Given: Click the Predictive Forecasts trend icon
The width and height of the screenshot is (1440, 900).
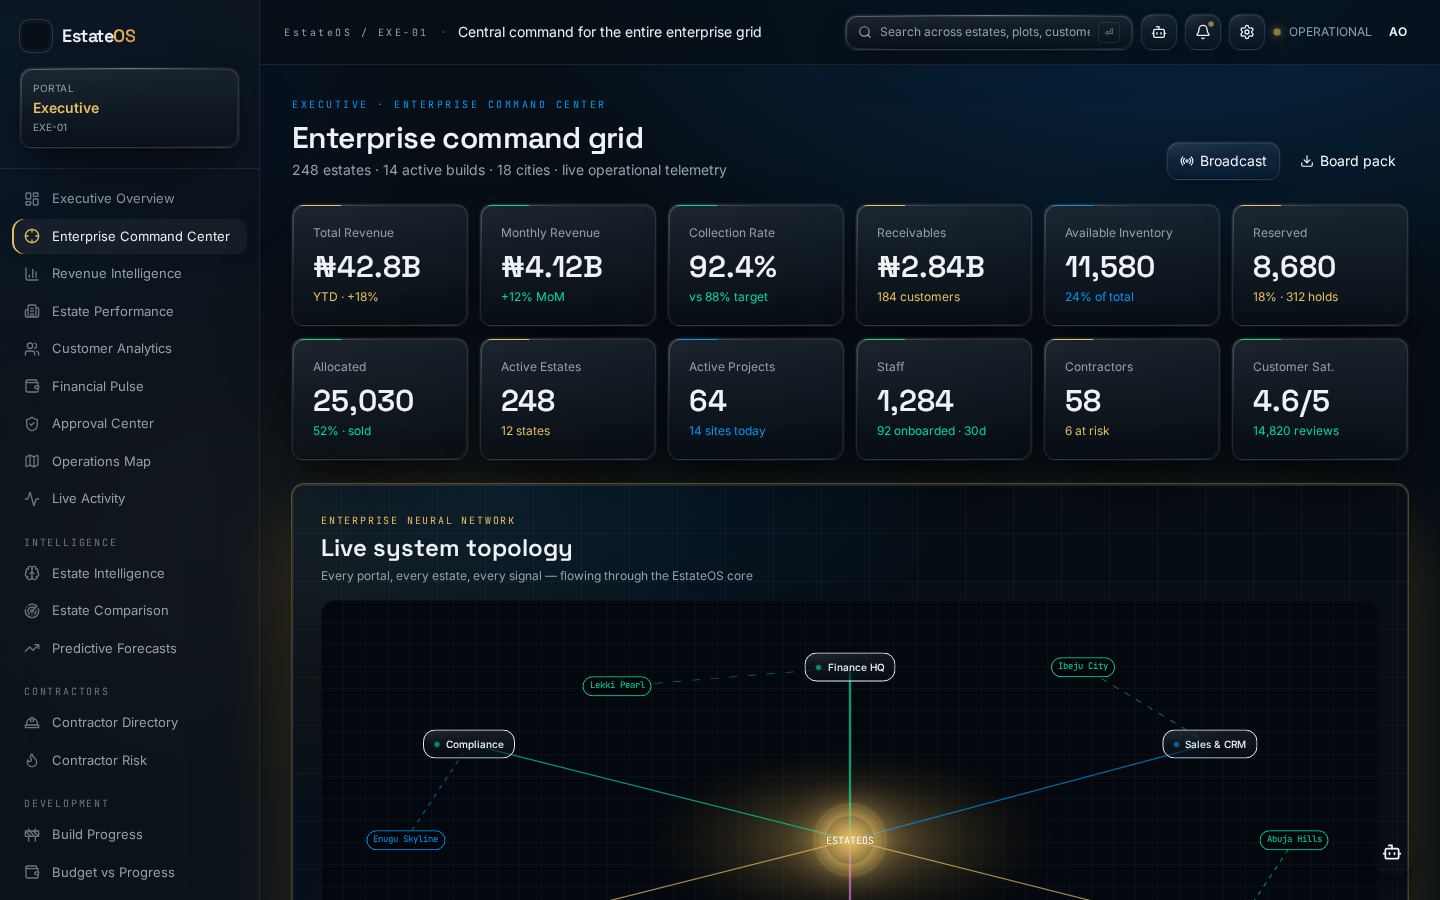Looking at the screenshot, I should tap(32, 649).
